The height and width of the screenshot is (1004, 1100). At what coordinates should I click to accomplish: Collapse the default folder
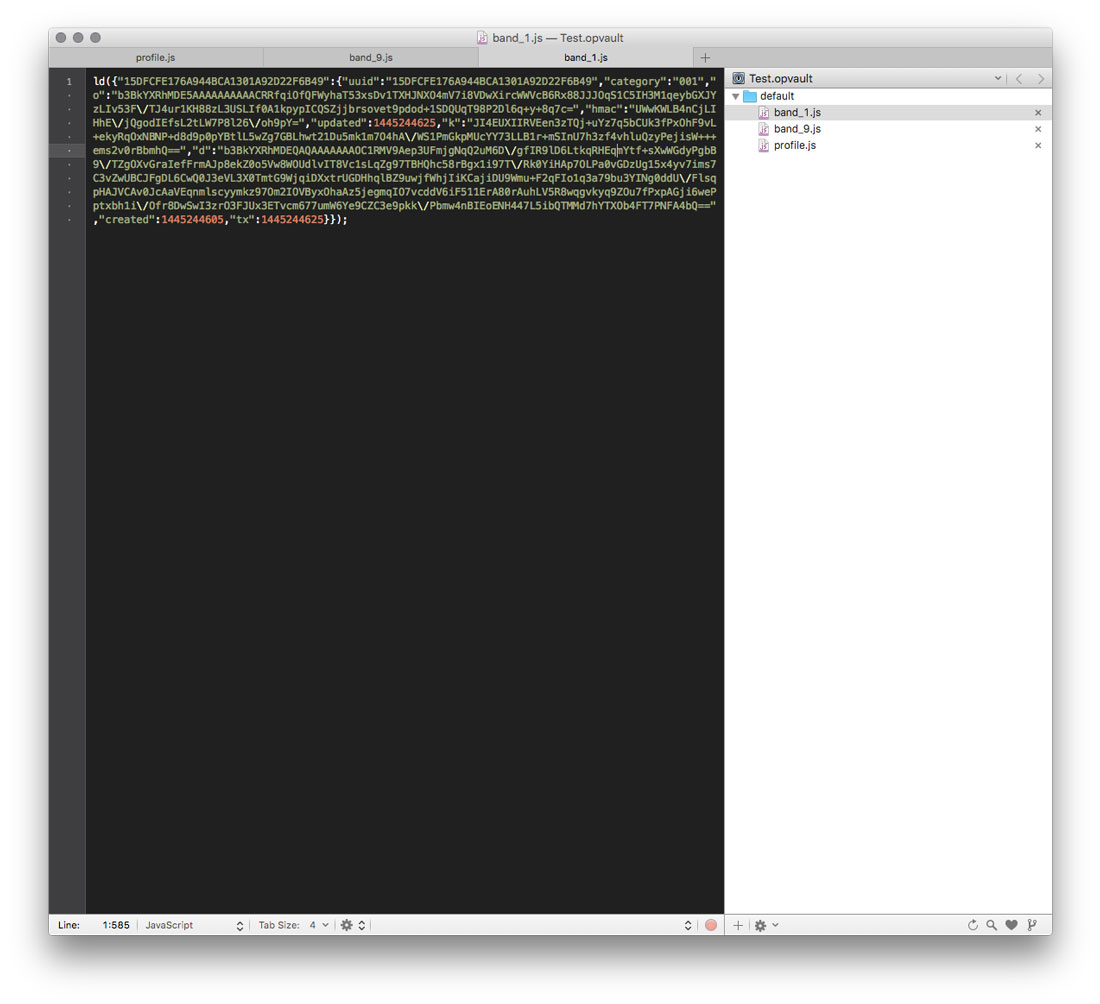coord(735,96)
